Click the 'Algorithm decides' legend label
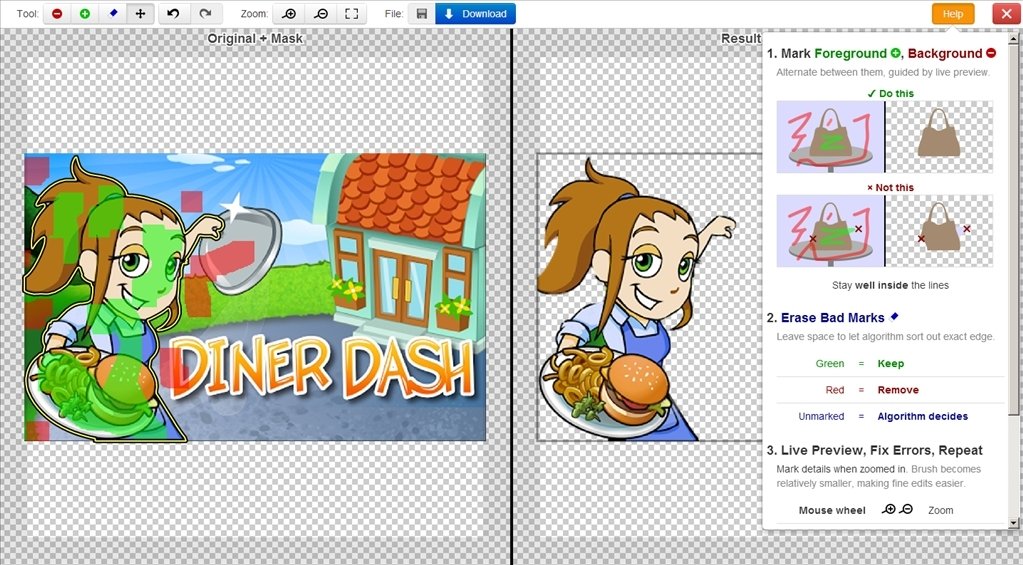 [923, 416]
